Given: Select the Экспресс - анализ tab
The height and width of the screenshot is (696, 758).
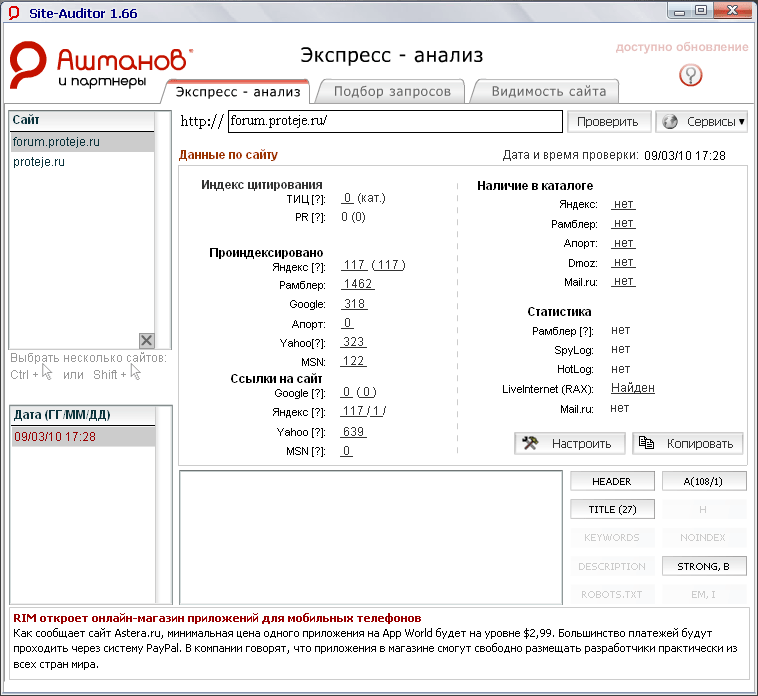Looking at the screenshot, I should 238,91.
